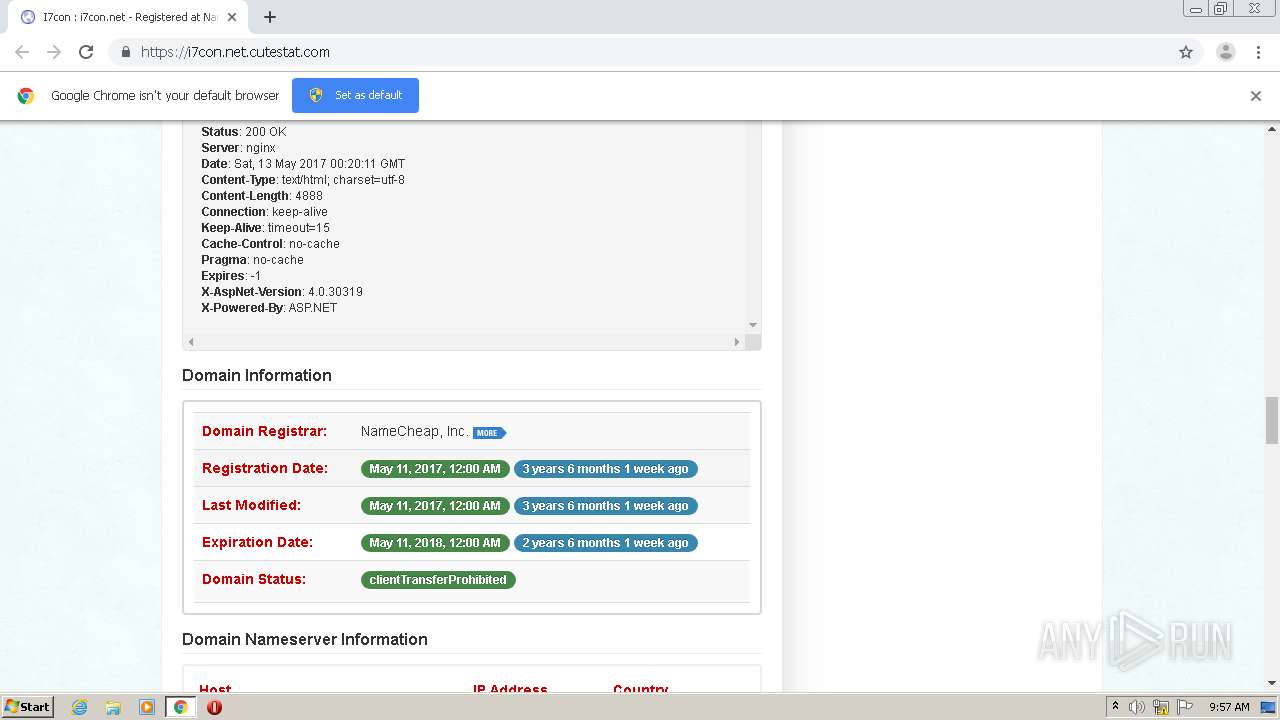Click the Domain Registrar label
The image size is (1280, 720).
click(x=264, y=431)
